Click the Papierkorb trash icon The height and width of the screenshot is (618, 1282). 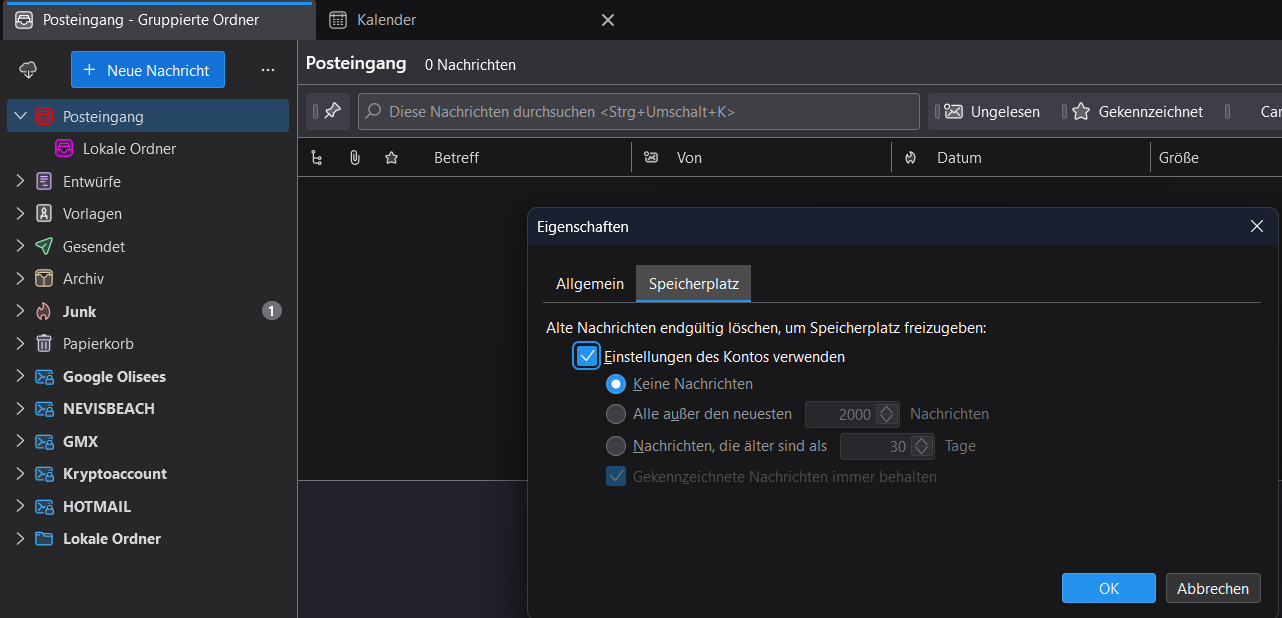coord(44,344)
